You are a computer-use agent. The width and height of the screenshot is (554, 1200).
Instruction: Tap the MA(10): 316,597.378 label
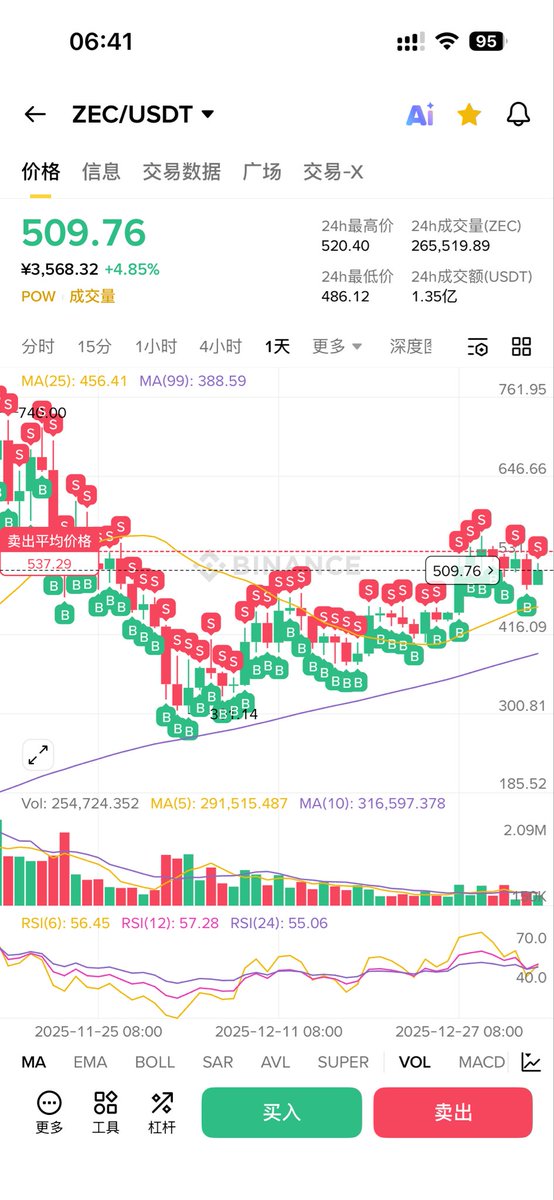pyautogui.click(x=372, y=803)
